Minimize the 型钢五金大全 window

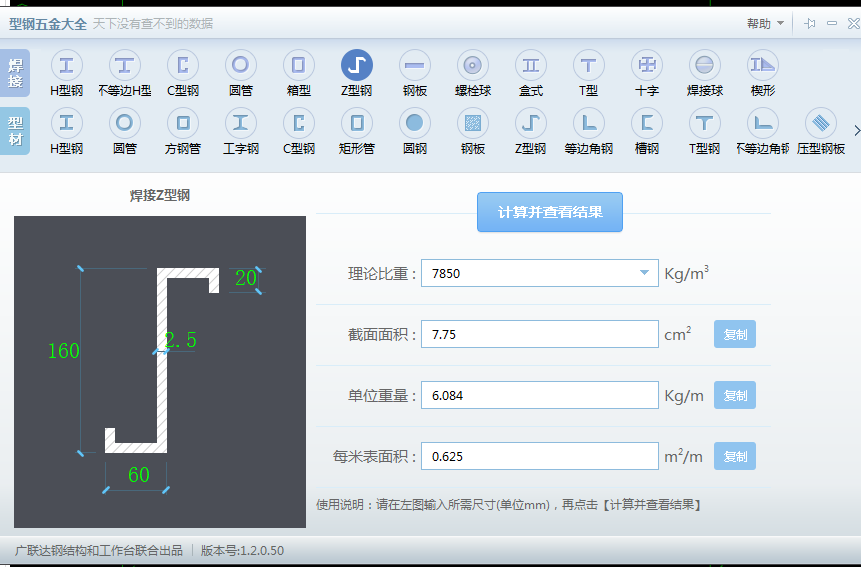pyautogui.click(x=832, y=24)
